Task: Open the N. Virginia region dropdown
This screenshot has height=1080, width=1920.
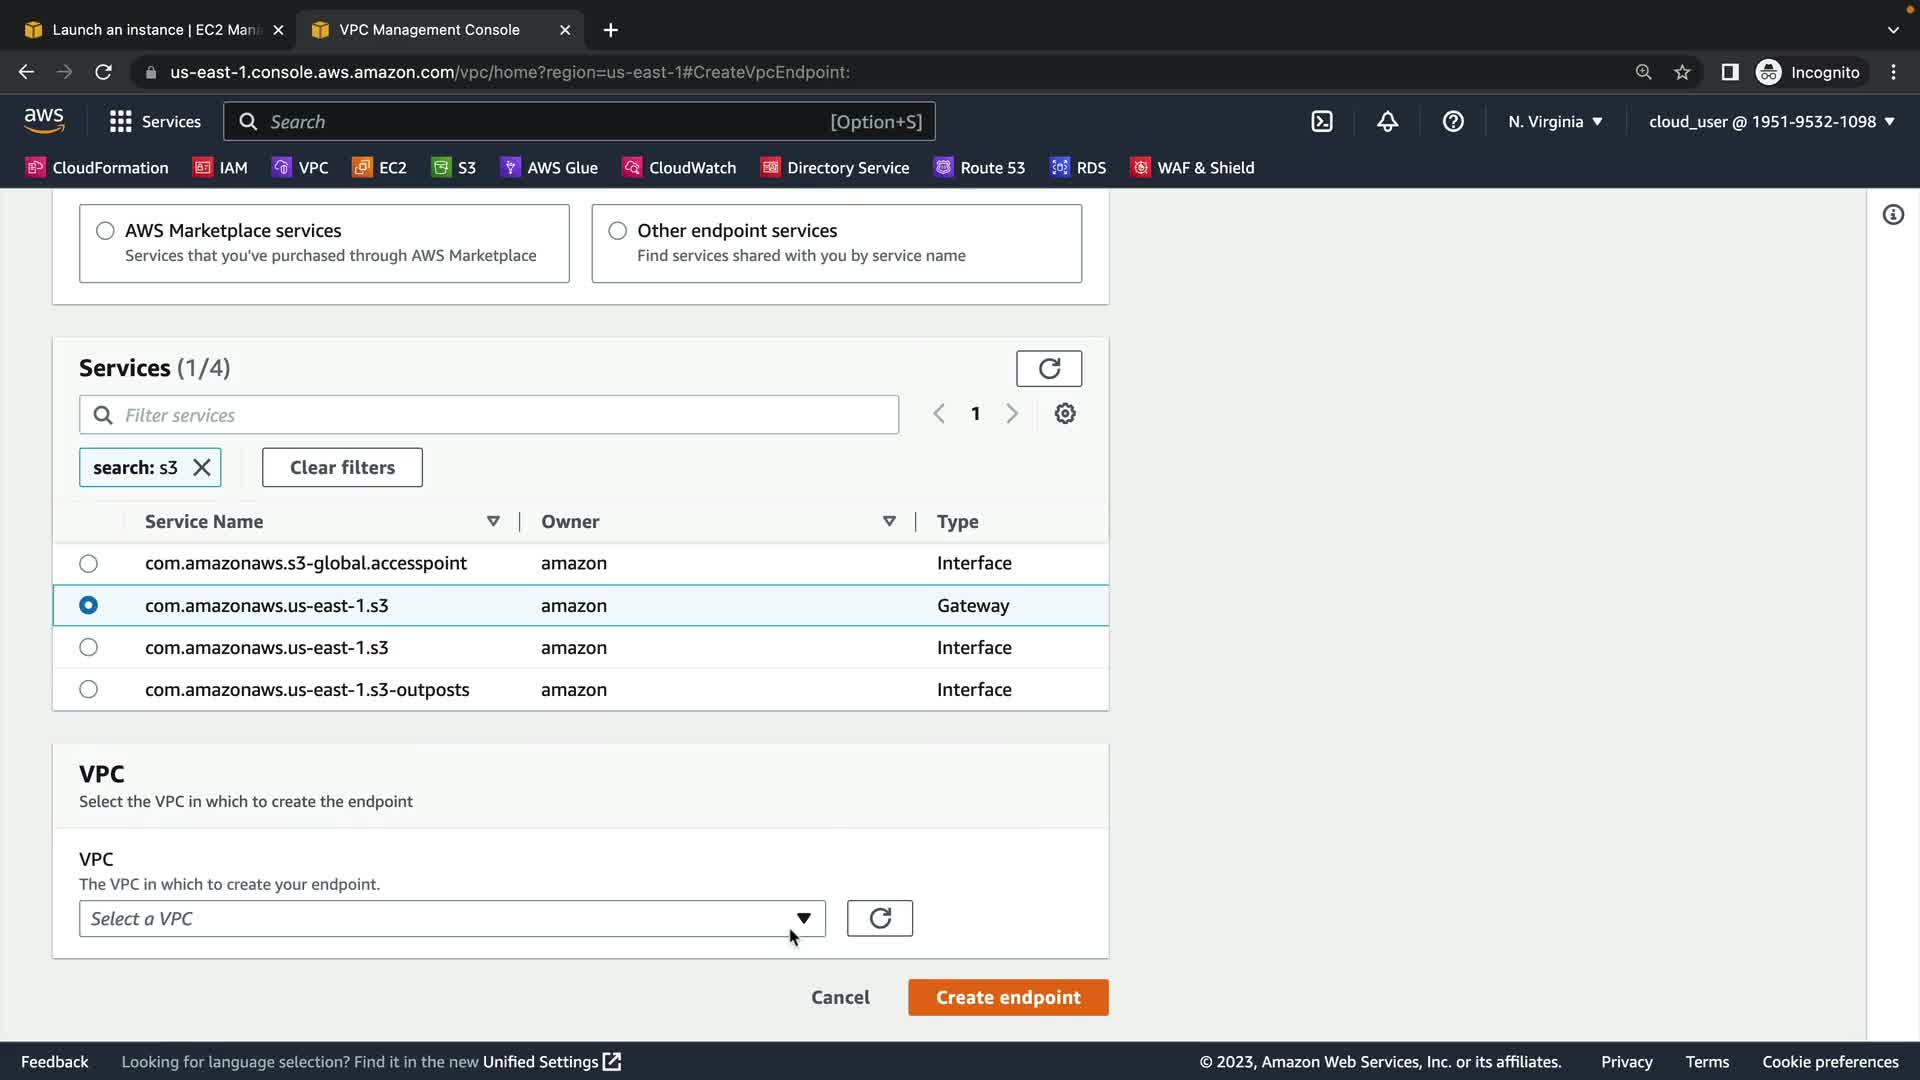Action: point(1555,122)
